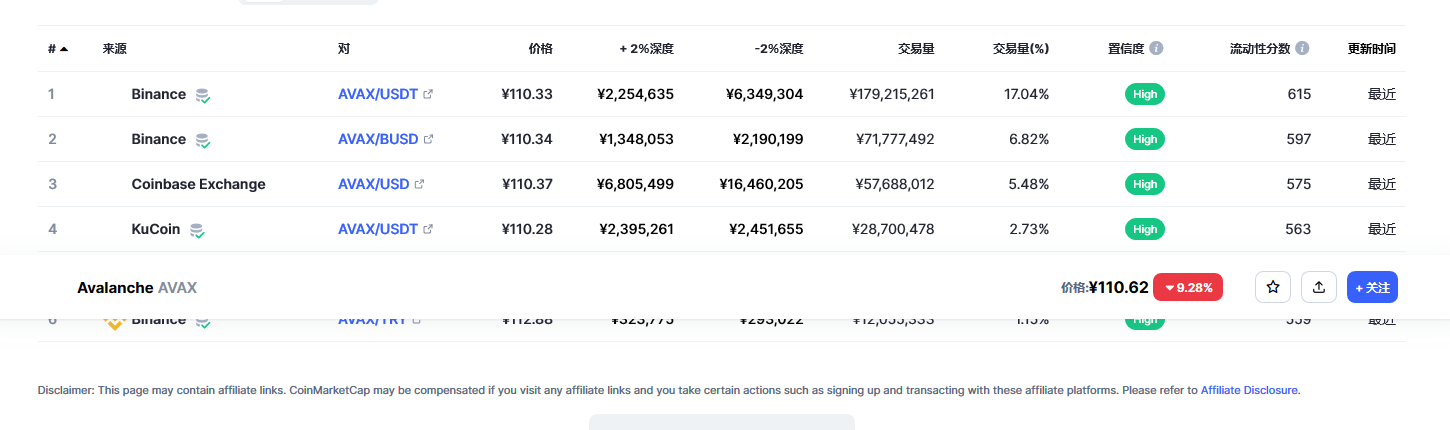
Task: Open external link icon beside AVAX/USD
Action: (x=420, y=184)
